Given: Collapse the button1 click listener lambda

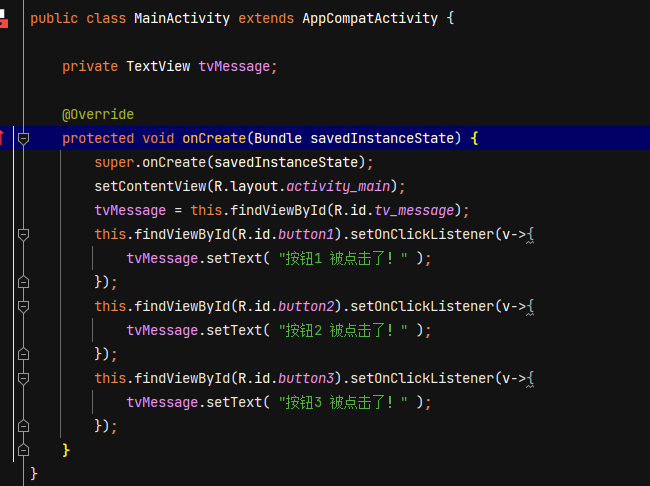Looking at the screenshot, I should 23,235.
